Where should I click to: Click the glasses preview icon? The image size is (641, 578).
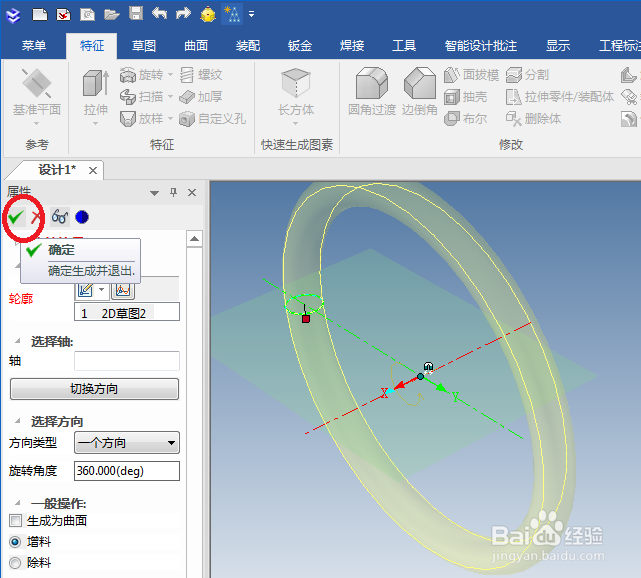coord(59,217)
